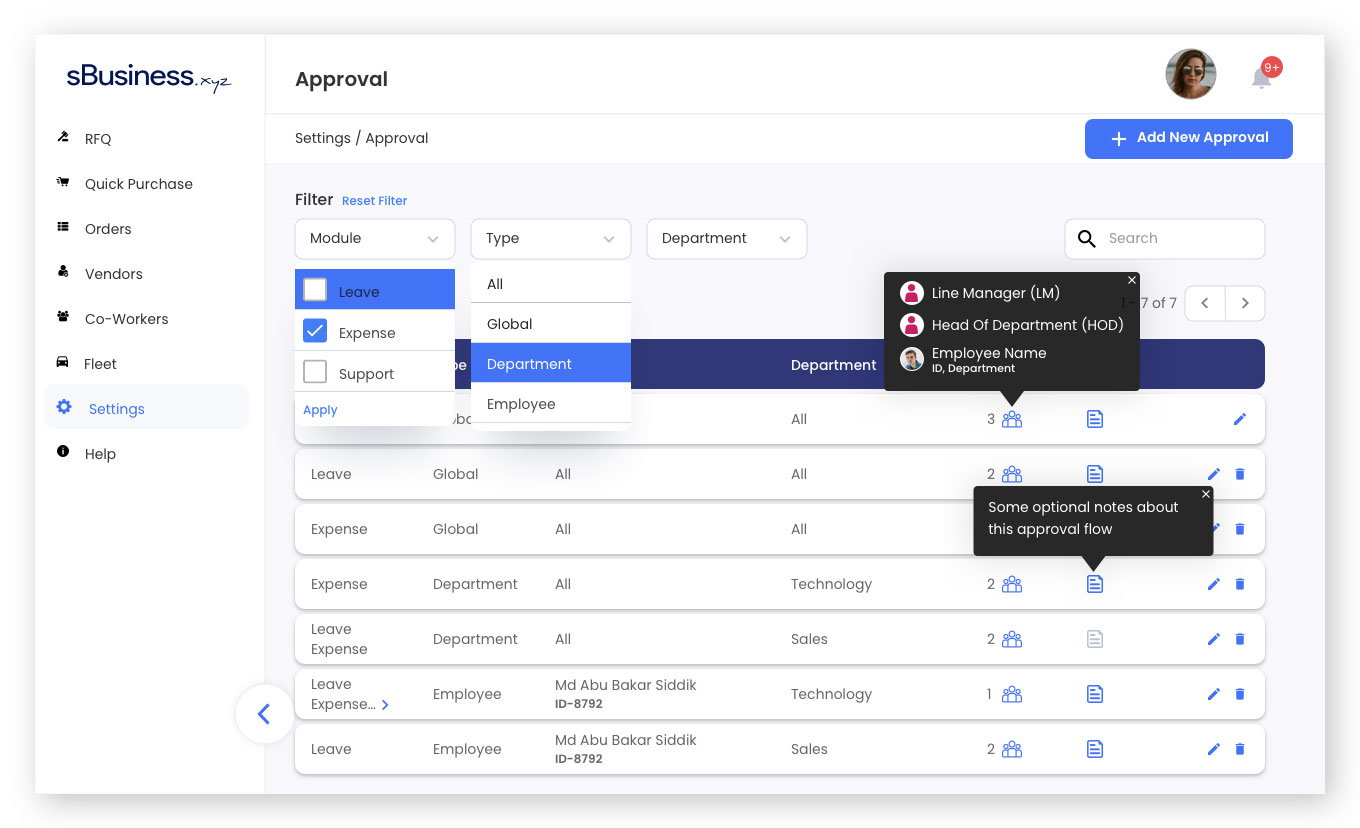
Task: Check the Leave module checkbox
Action: 315,290
